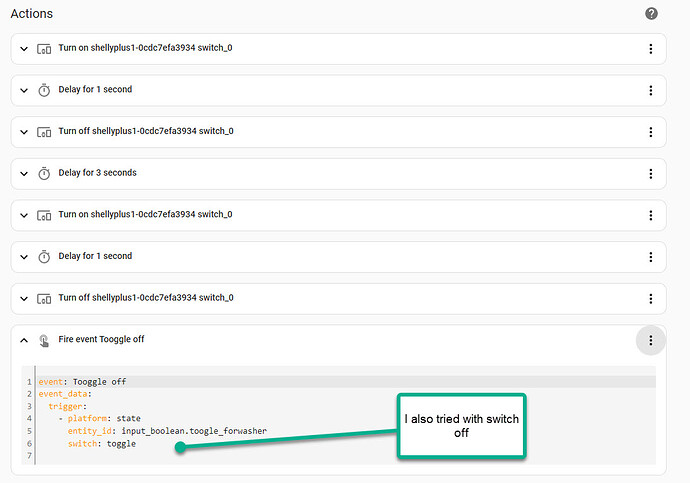Click the 'Actions' section heading
This screenshot has width=690, height=483.
(32, 14)
